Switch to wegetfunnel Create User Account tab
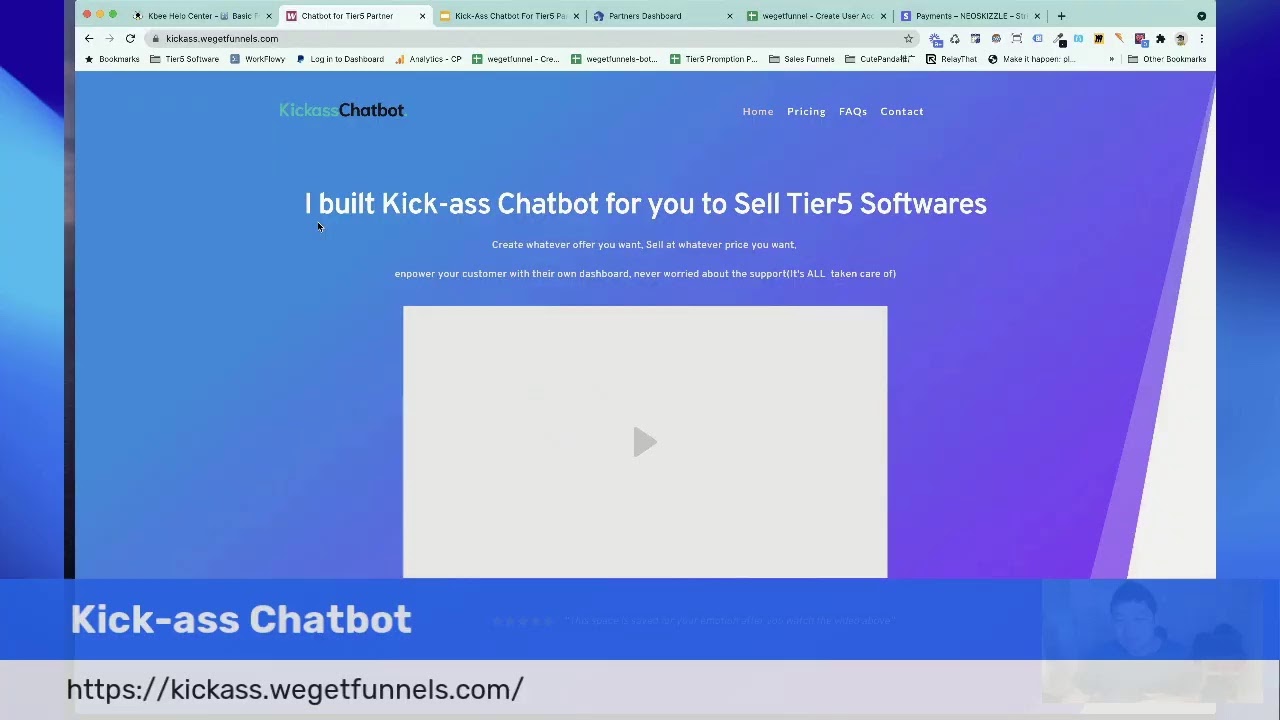Image resolution: width=1280 pixels, height=720 pixels. pos(817,16)
